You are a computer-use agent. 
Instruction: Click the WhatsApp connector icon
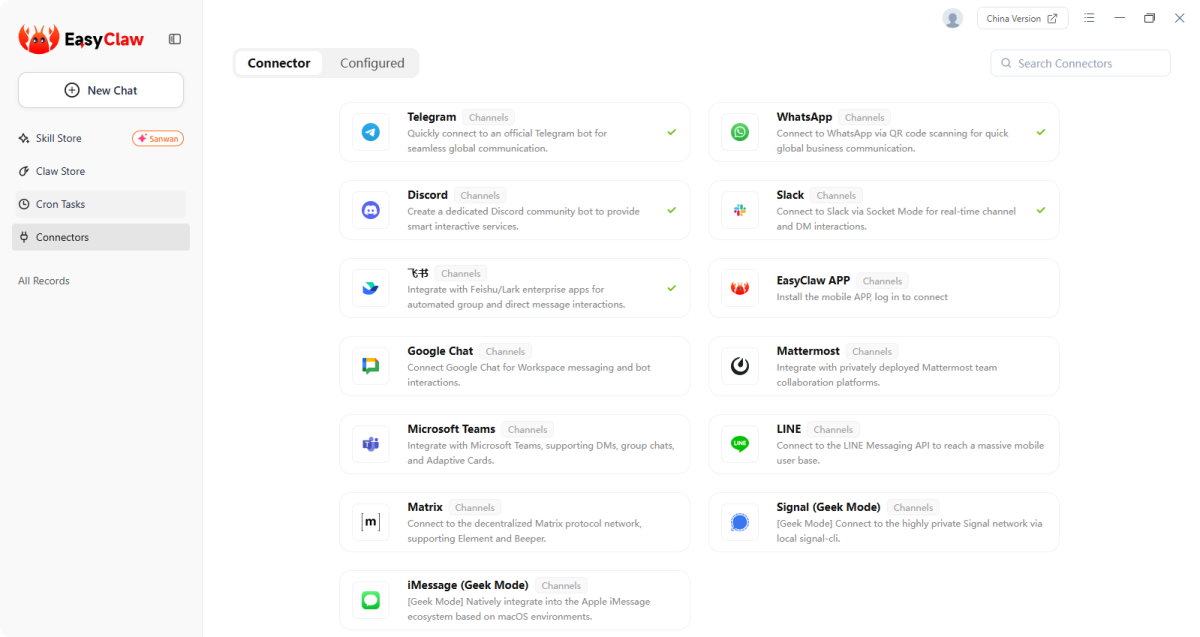click(740, 132)
